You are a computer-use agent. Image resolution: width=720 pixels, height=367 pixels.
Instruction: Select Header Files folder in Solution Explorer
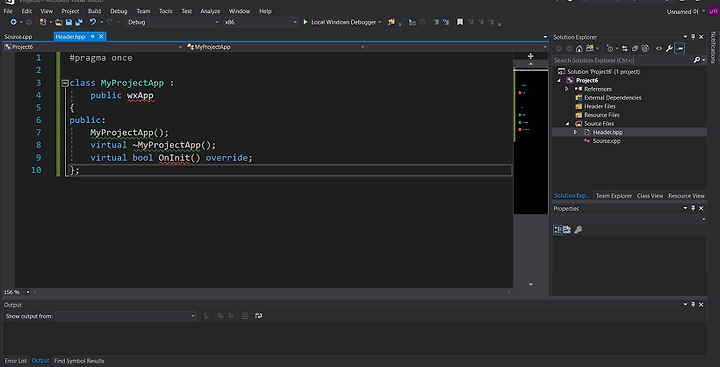point(600,107)
